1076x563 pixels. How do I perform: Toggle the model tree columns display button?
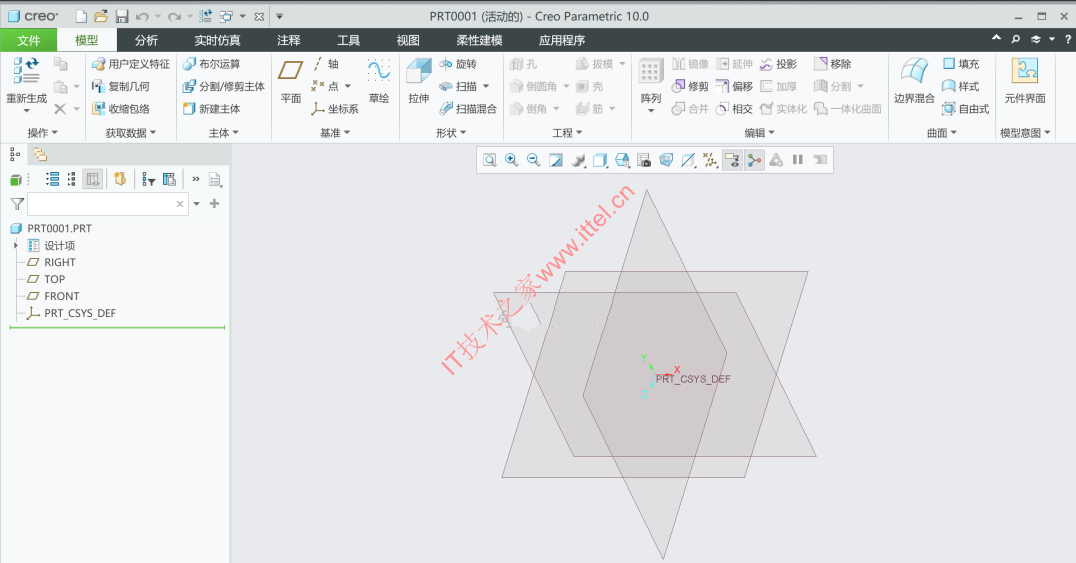(x=93, y=179)
